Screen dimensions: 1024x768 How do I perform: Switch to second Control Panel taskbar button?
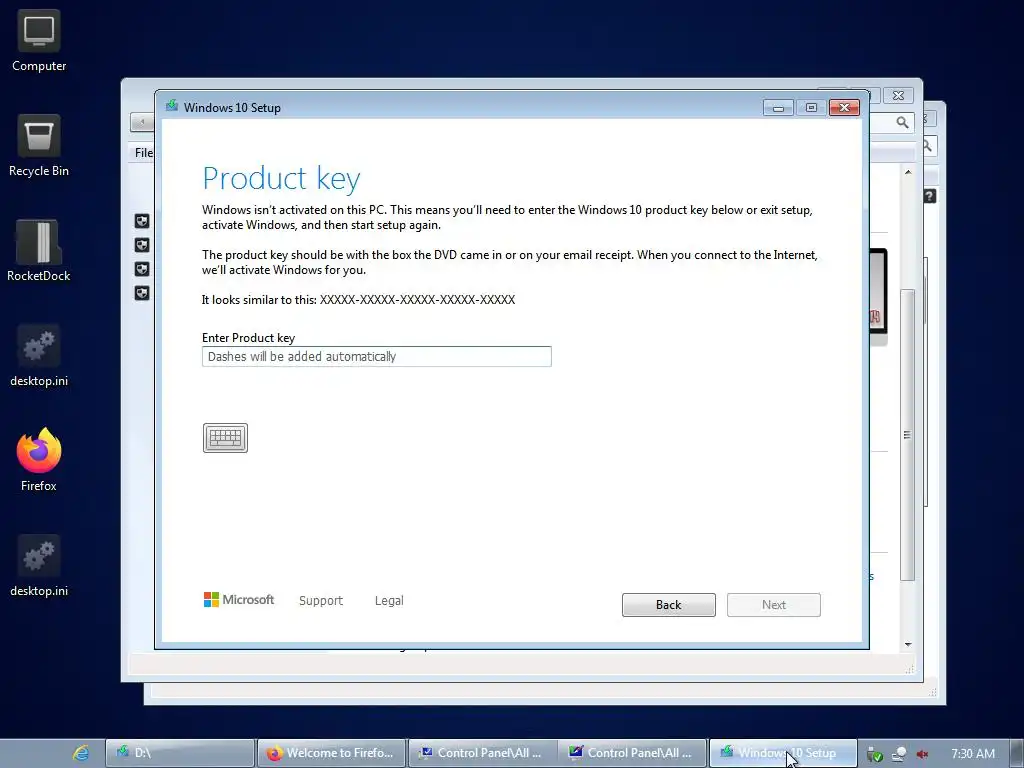click(633, 753)
